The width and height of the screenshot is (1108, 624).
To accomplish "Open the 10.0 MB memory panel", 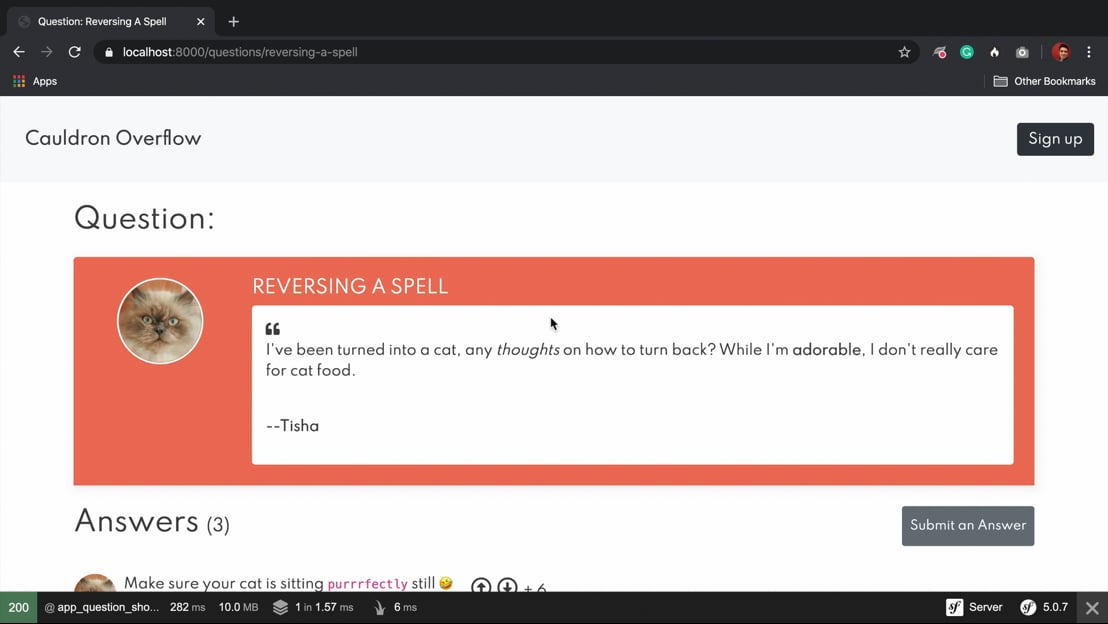I will point(238,608).
